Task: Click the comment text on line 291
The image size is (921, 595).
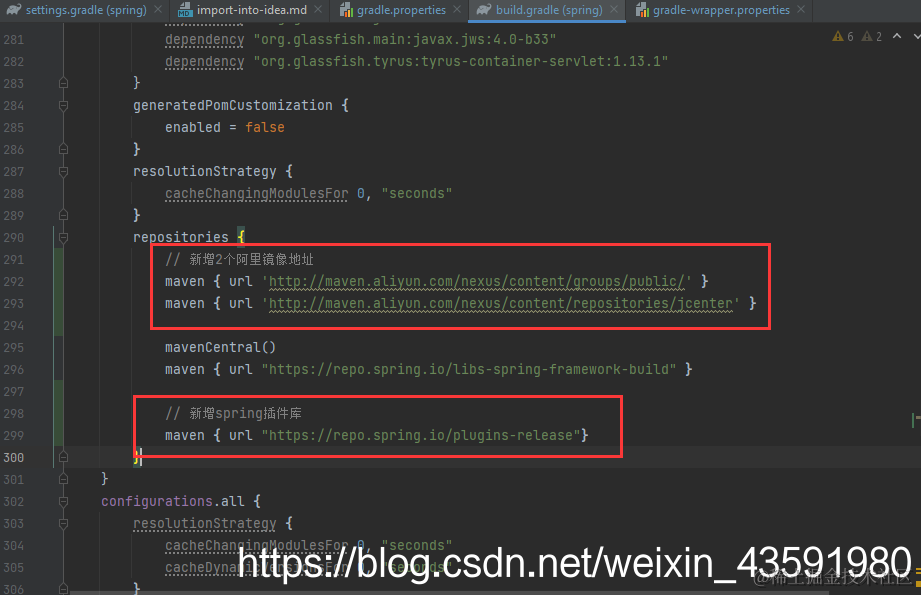Action: (240, 260)
